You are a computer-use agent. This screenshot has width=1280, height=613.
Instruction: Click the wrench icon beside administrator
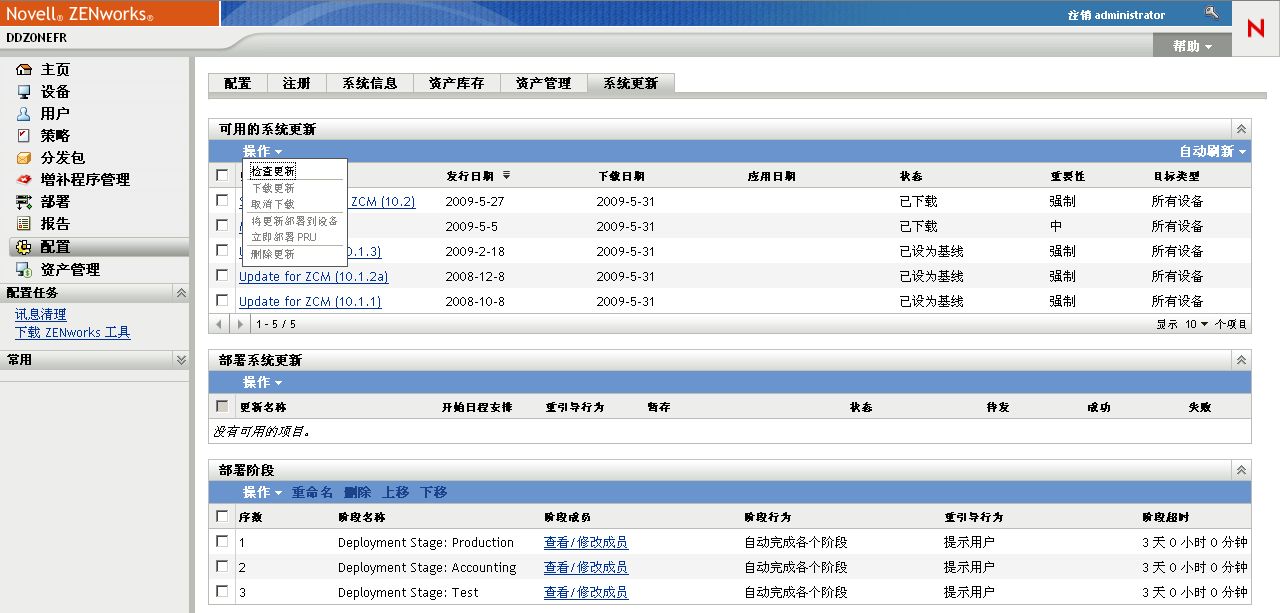pos(1212,14)
